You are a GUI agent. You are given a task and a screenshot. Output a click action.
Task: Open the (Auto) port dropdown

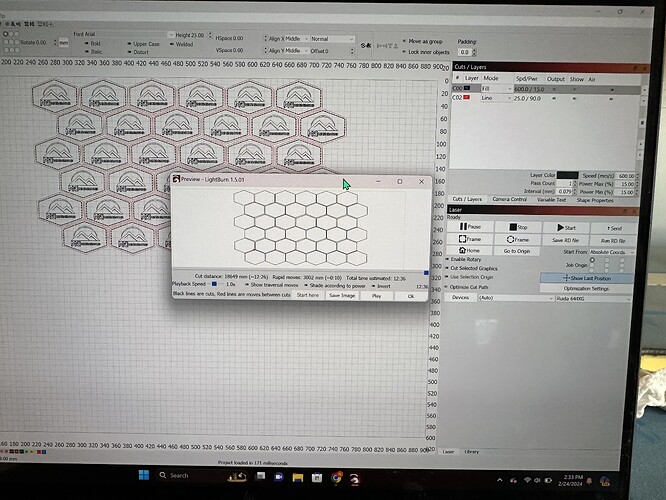pos(515,298)
